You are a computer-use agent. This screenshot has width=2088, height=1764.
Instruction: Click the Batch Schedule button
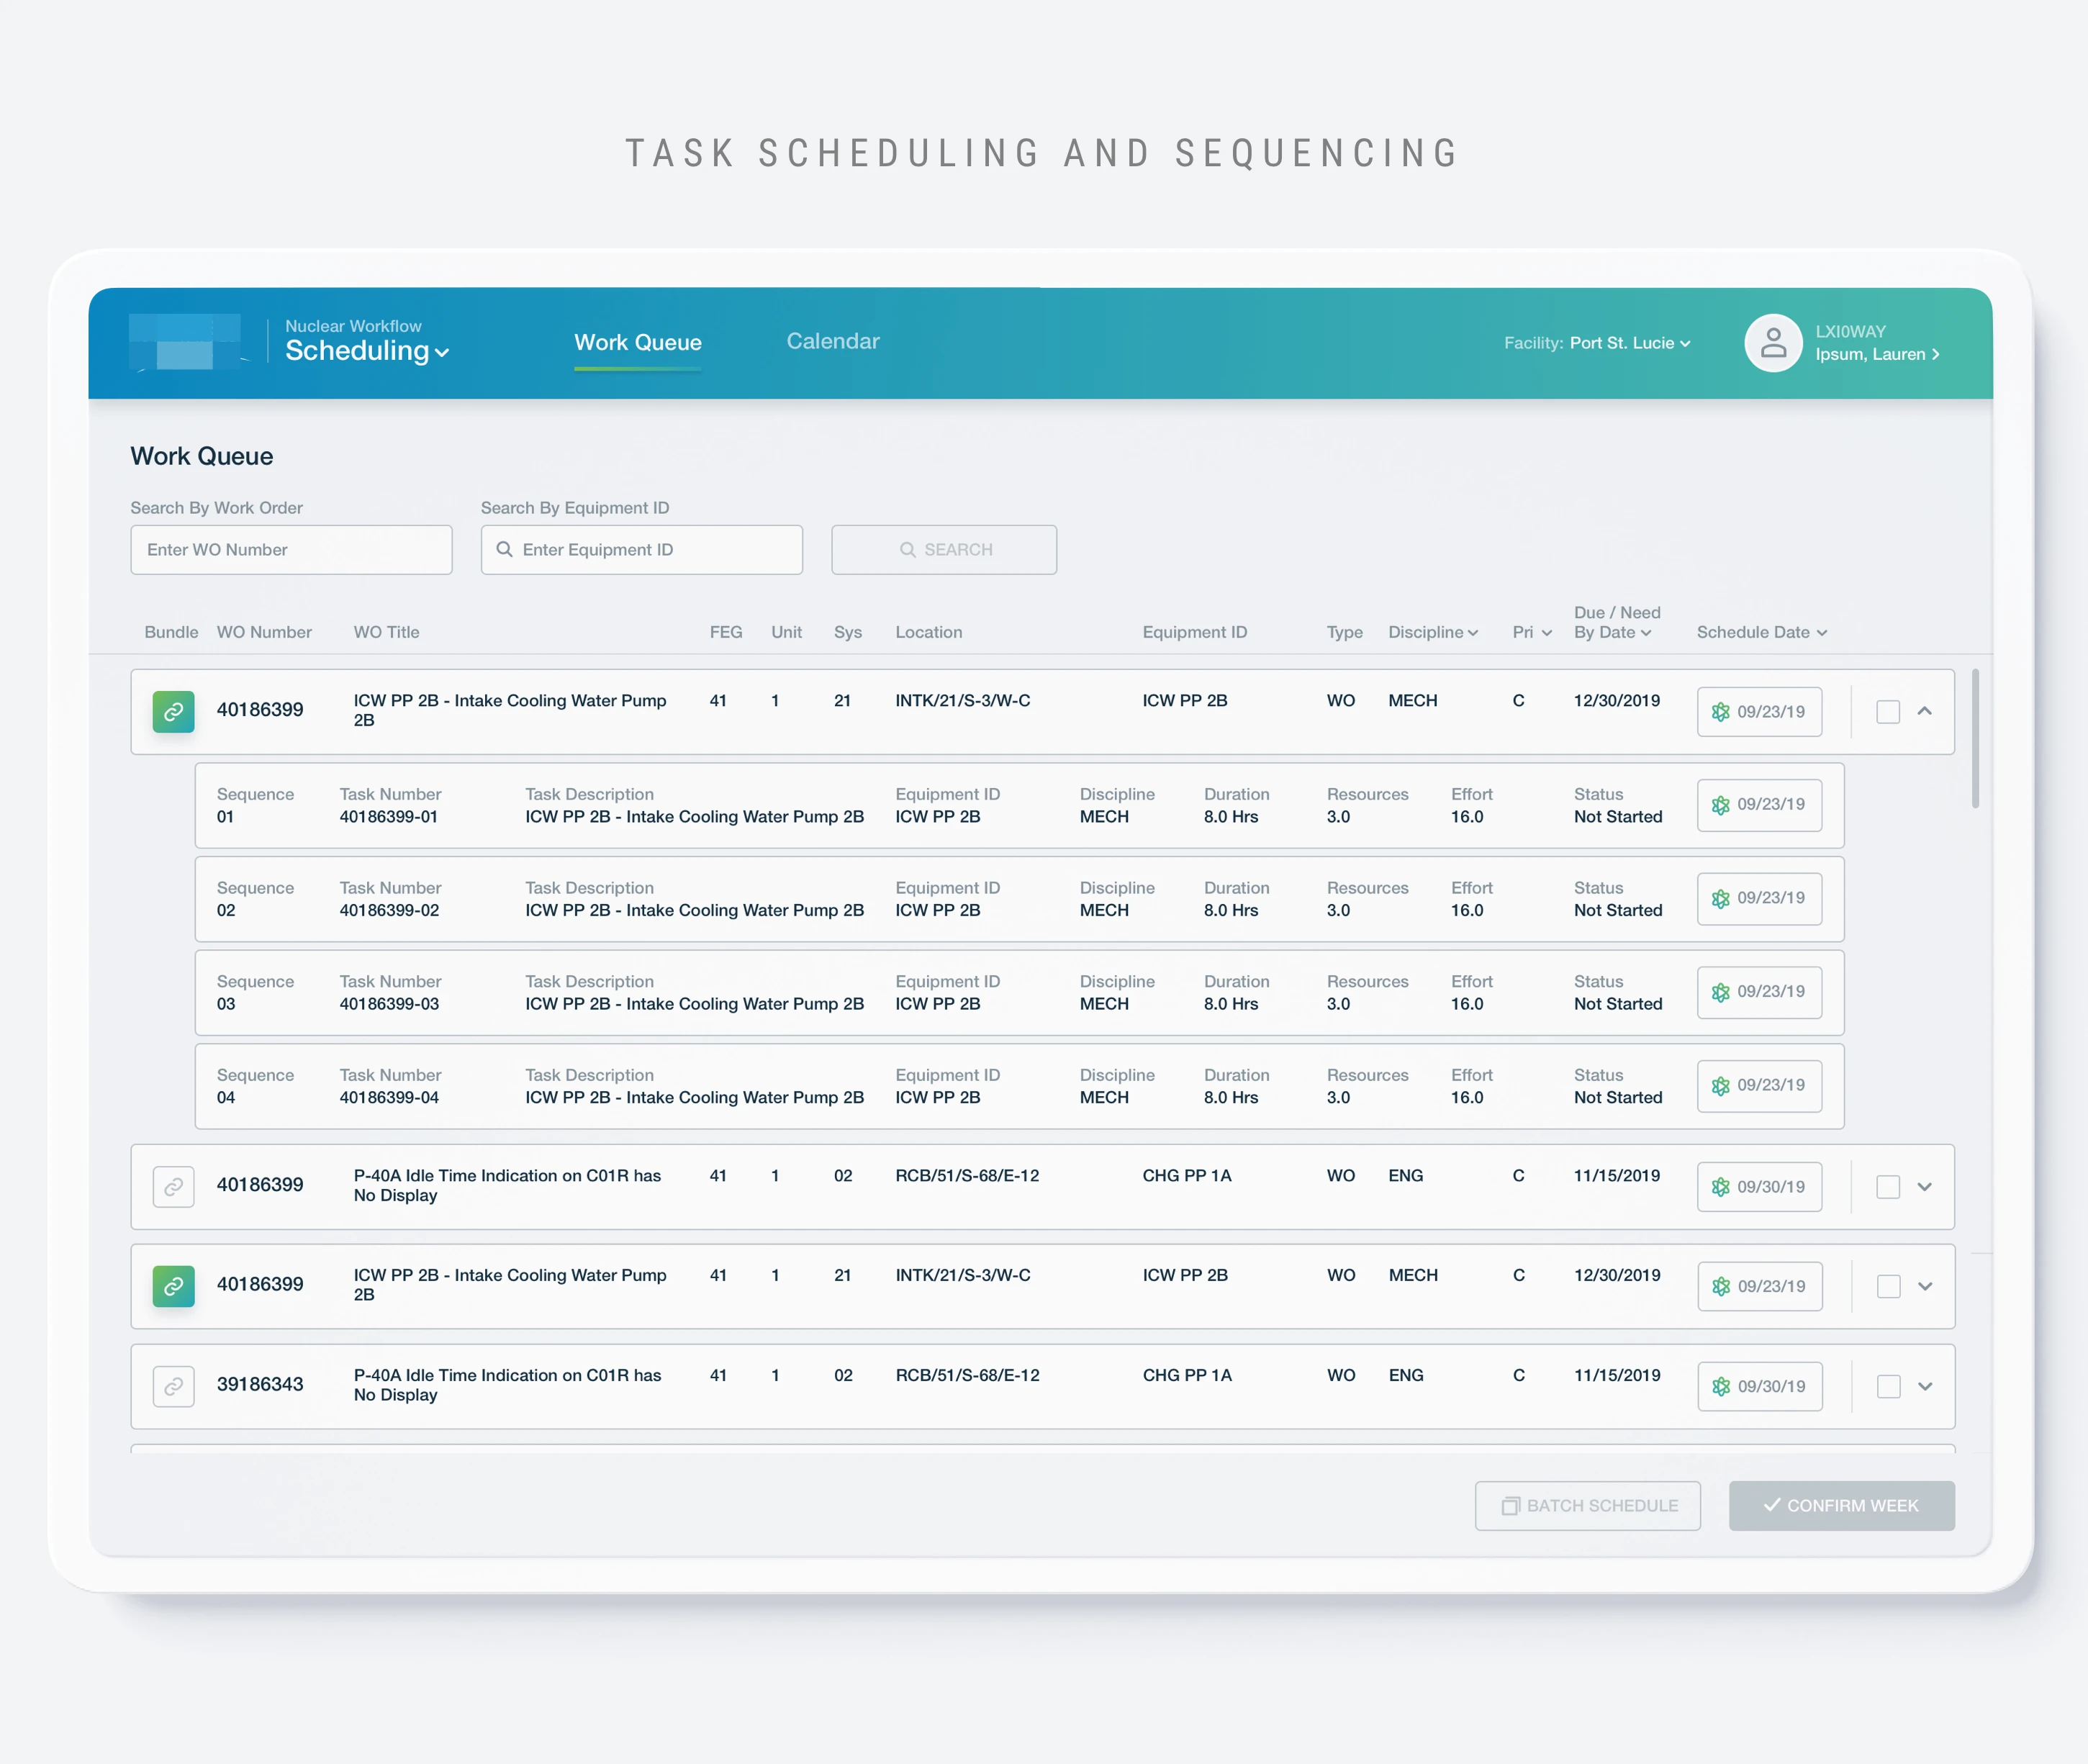[x=1587, y=1505]
